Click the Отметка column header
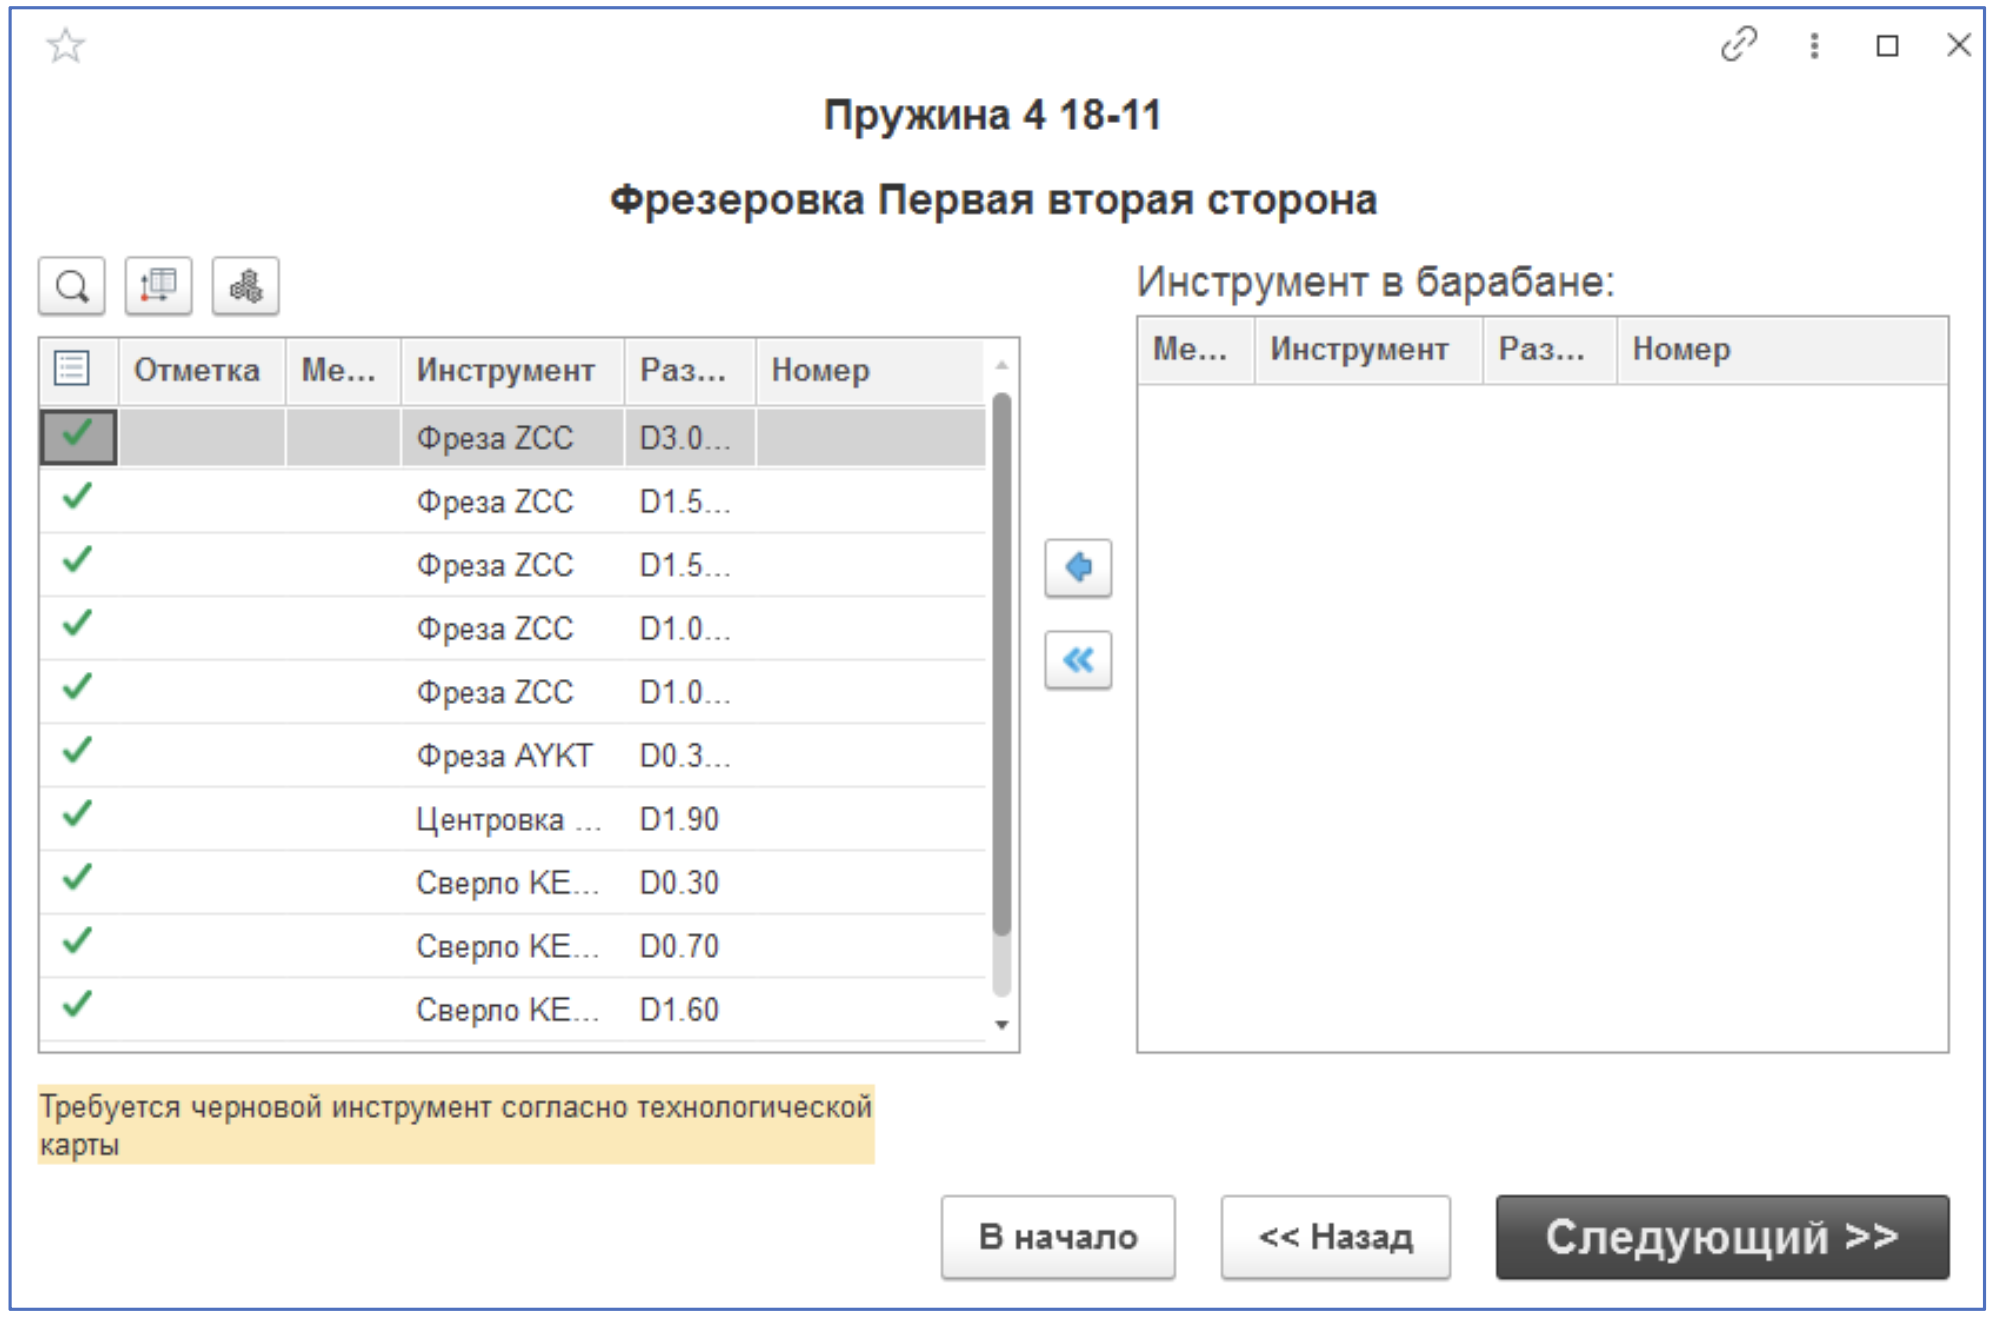Image resolution: width=1996 pixels, height=1322 pixels. coord(199,369)
